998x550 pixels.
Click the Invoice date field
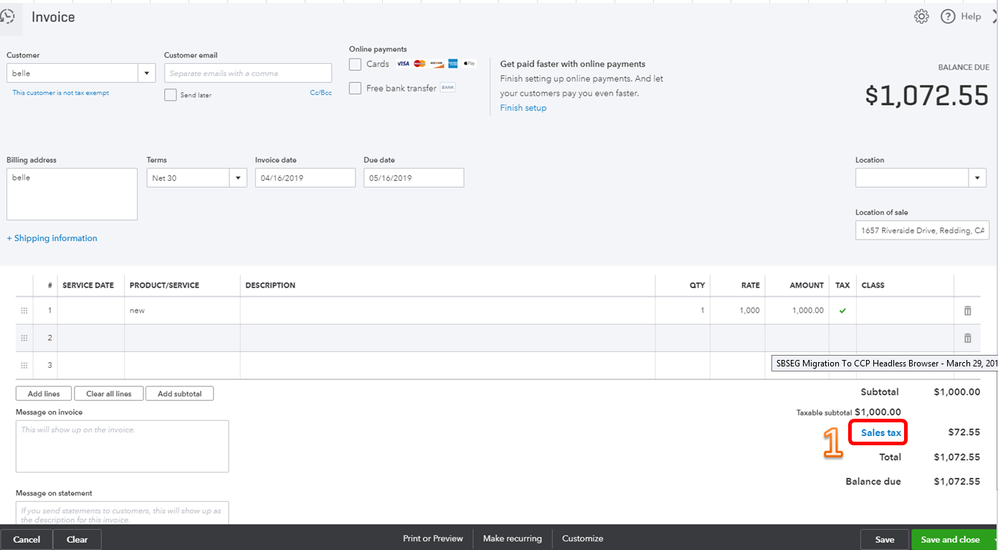click(x=306, y=178)
